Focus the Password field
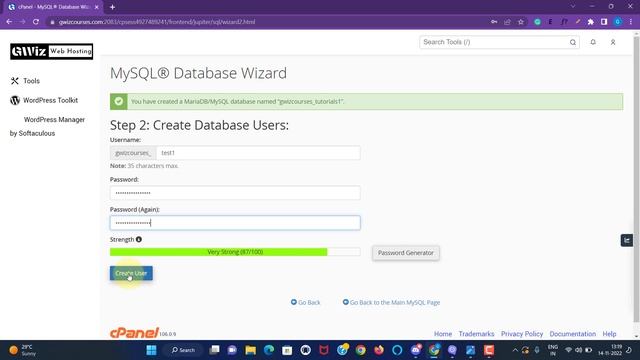Image resolution: width=640 pixels, height=360 pixels. coord(235,193)
